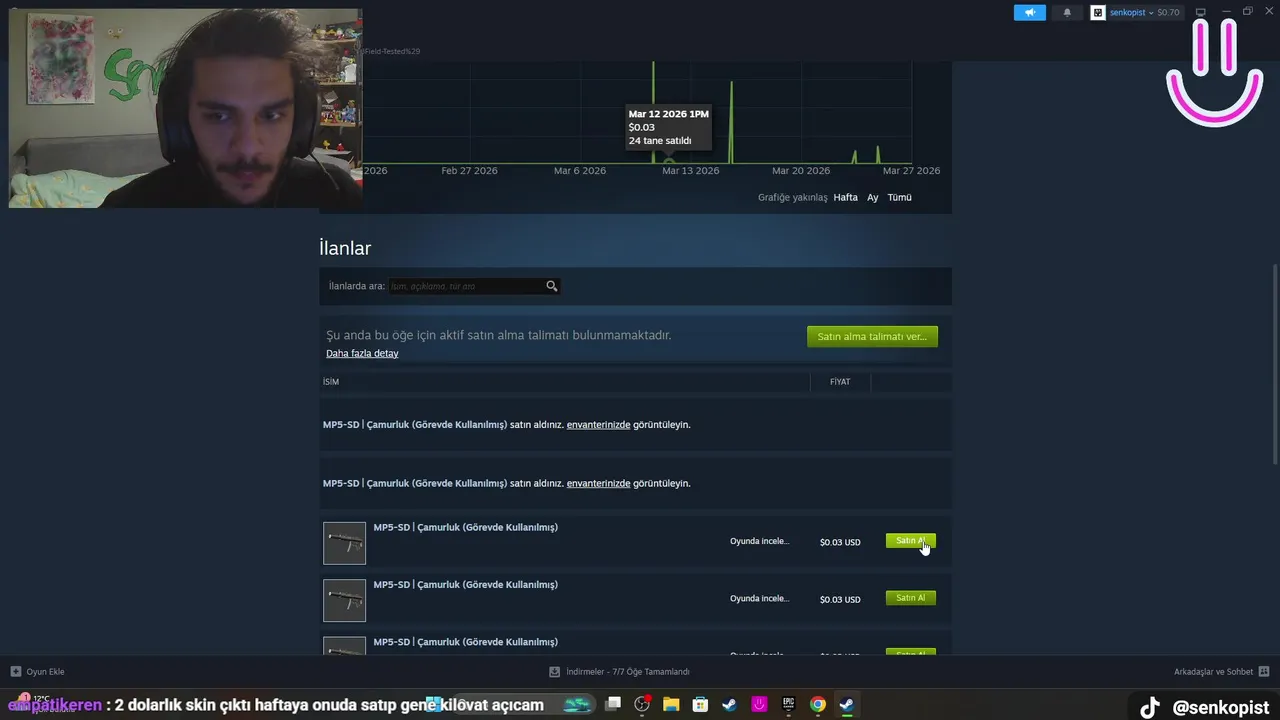The height and width of the screenshot is (720, 1280).
Task: Click 'Oyunda incele...' for first listing
Action: click(759, 541)
